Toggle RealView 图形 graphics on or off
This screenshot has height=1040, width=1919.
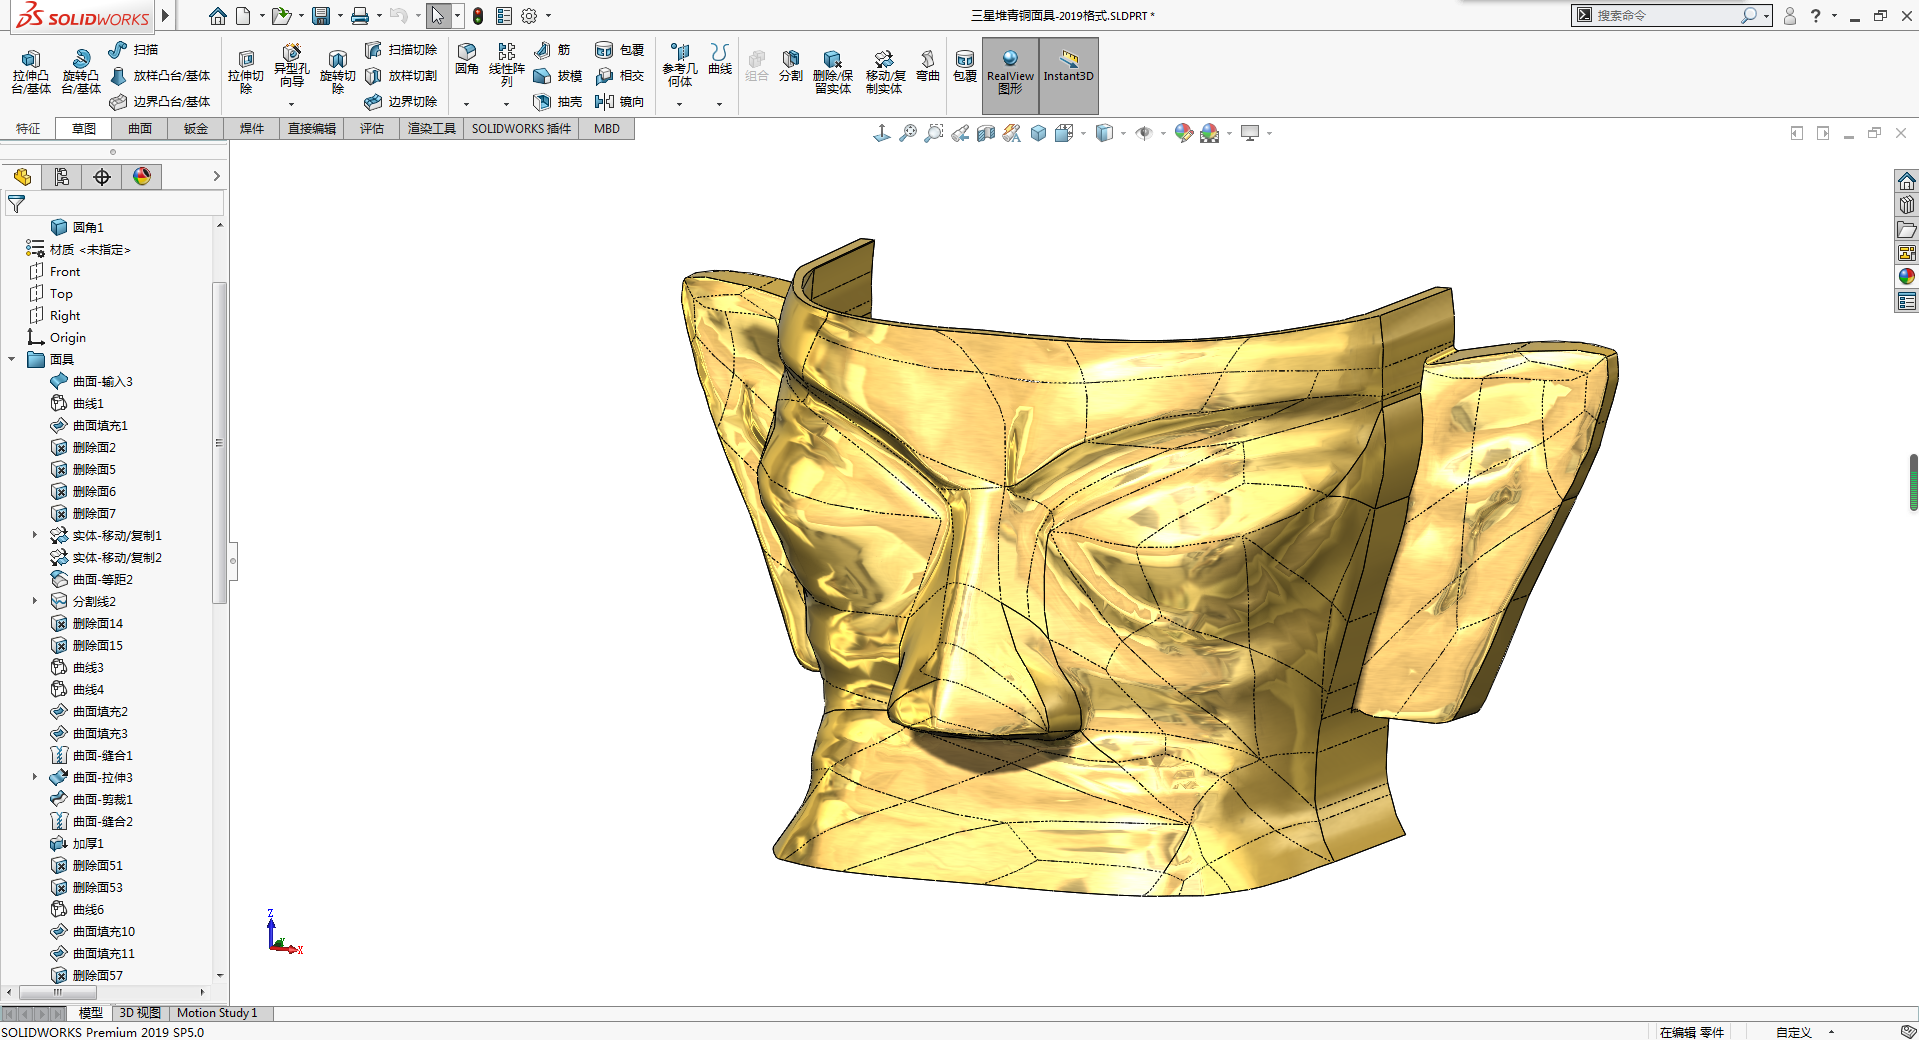click(1010, 74)
